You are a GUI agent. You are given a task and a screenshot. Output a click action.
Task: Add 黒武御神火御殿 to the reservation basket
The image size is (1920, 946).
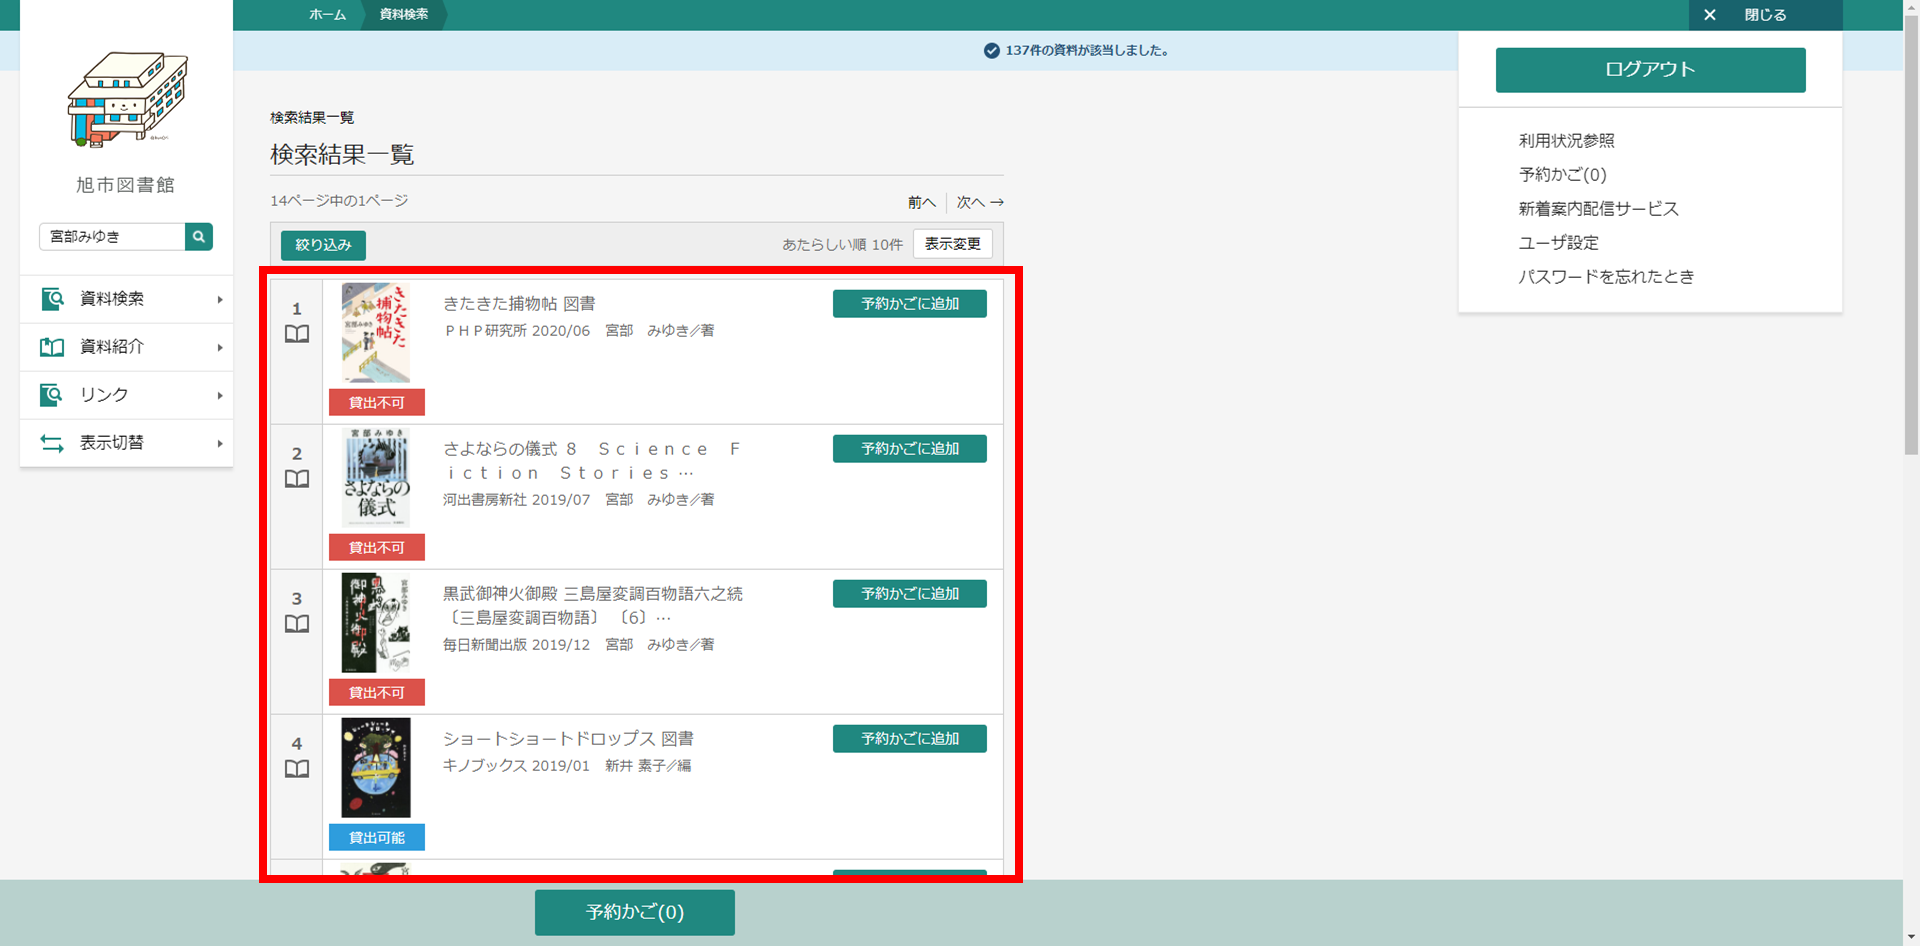[909, 594]
